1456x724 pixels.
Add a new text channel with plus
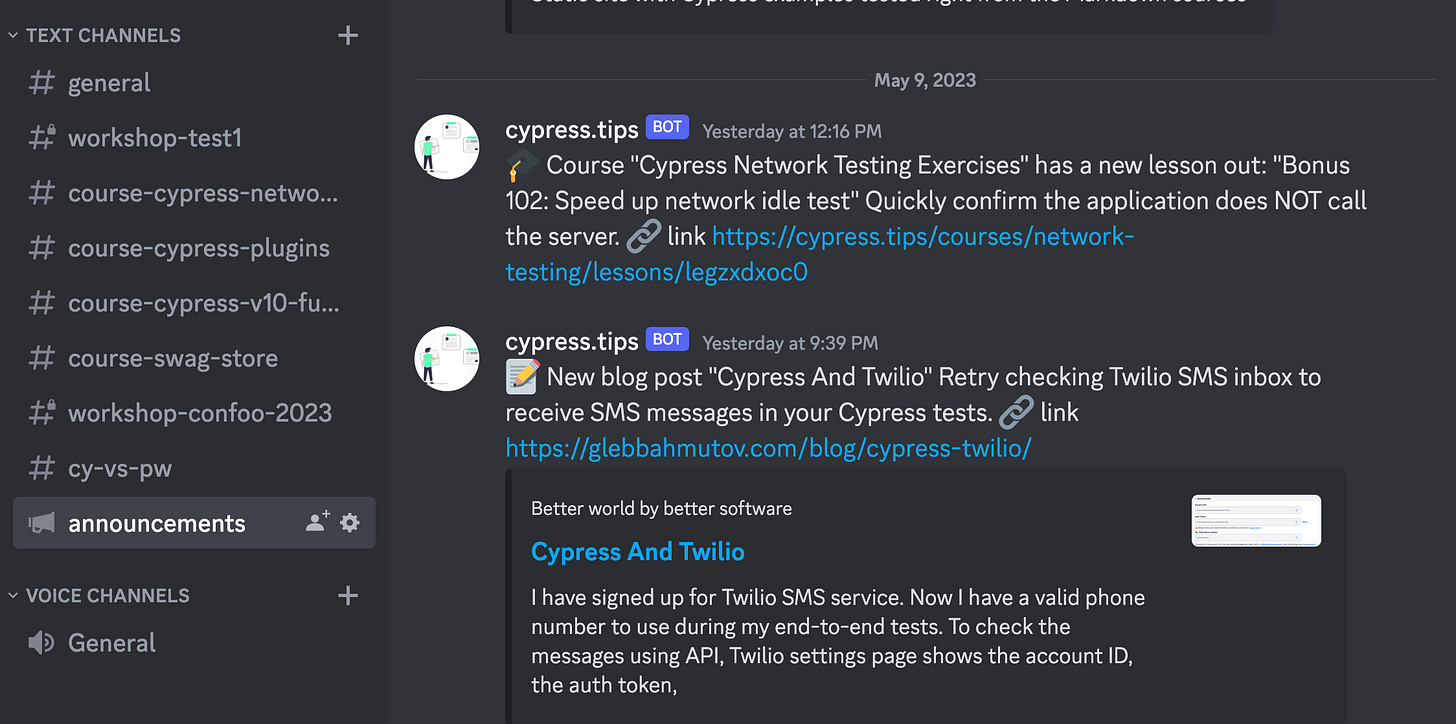point(348,36)
